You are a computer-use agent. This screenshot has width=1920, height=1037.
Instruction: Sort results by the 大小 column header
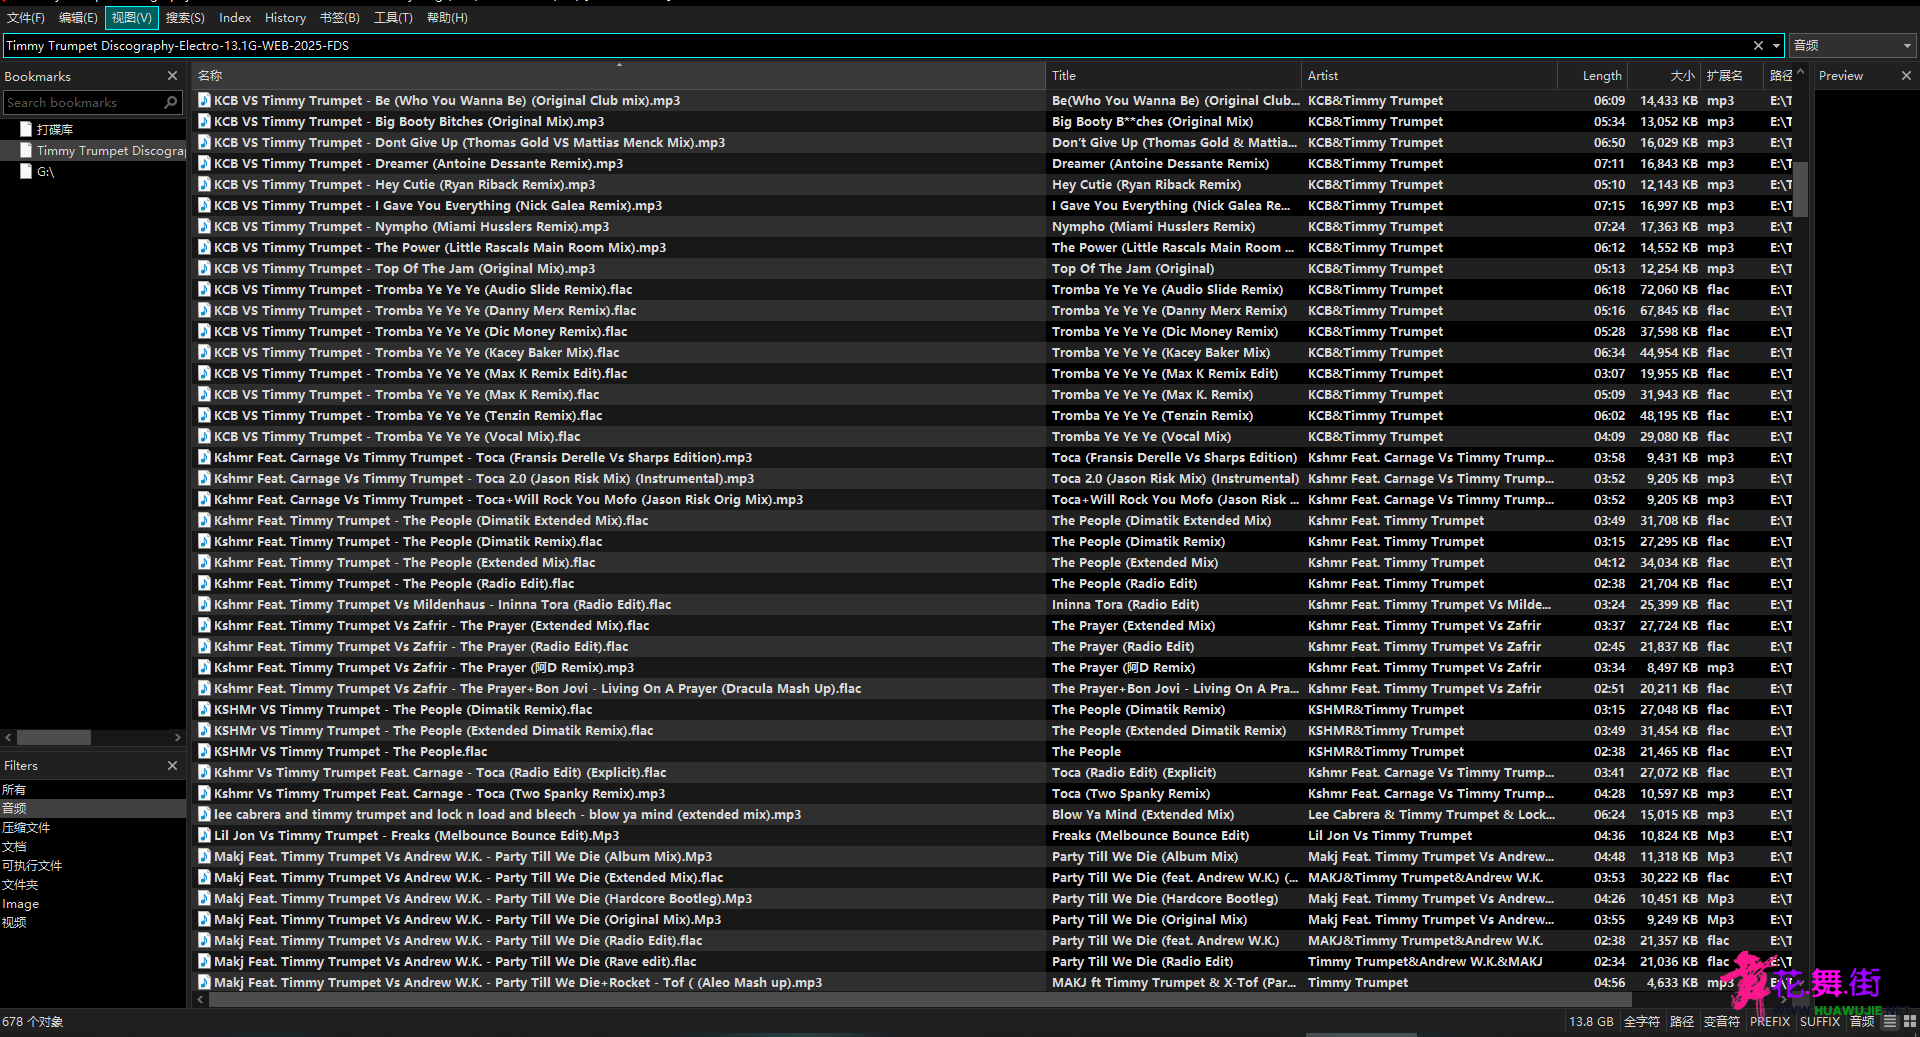point(1665,75)
